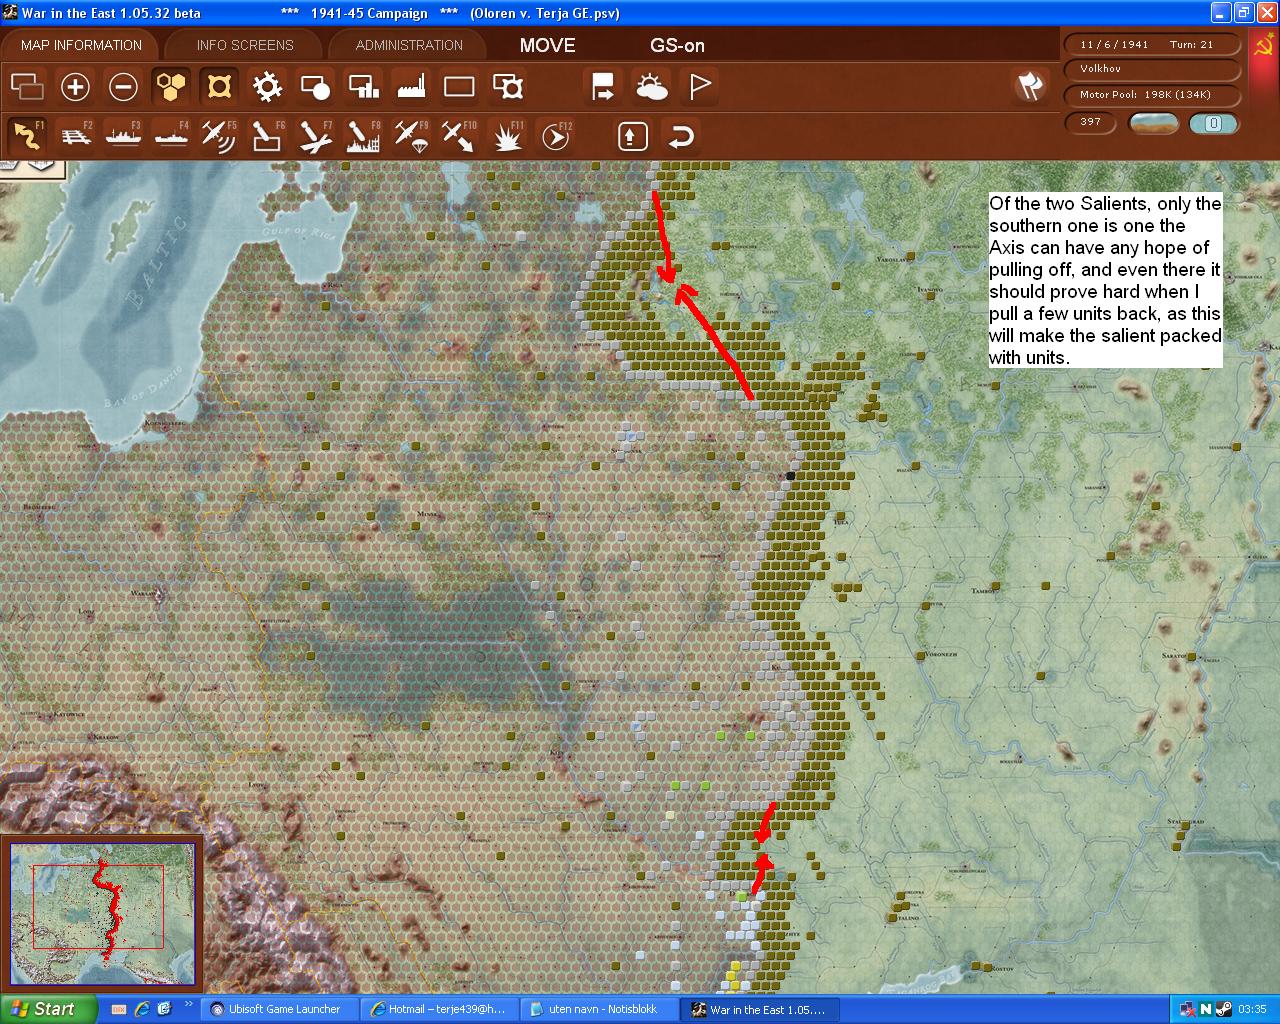Select the F9 air transport mode
1280x1024 pixels.
point(411,135)
